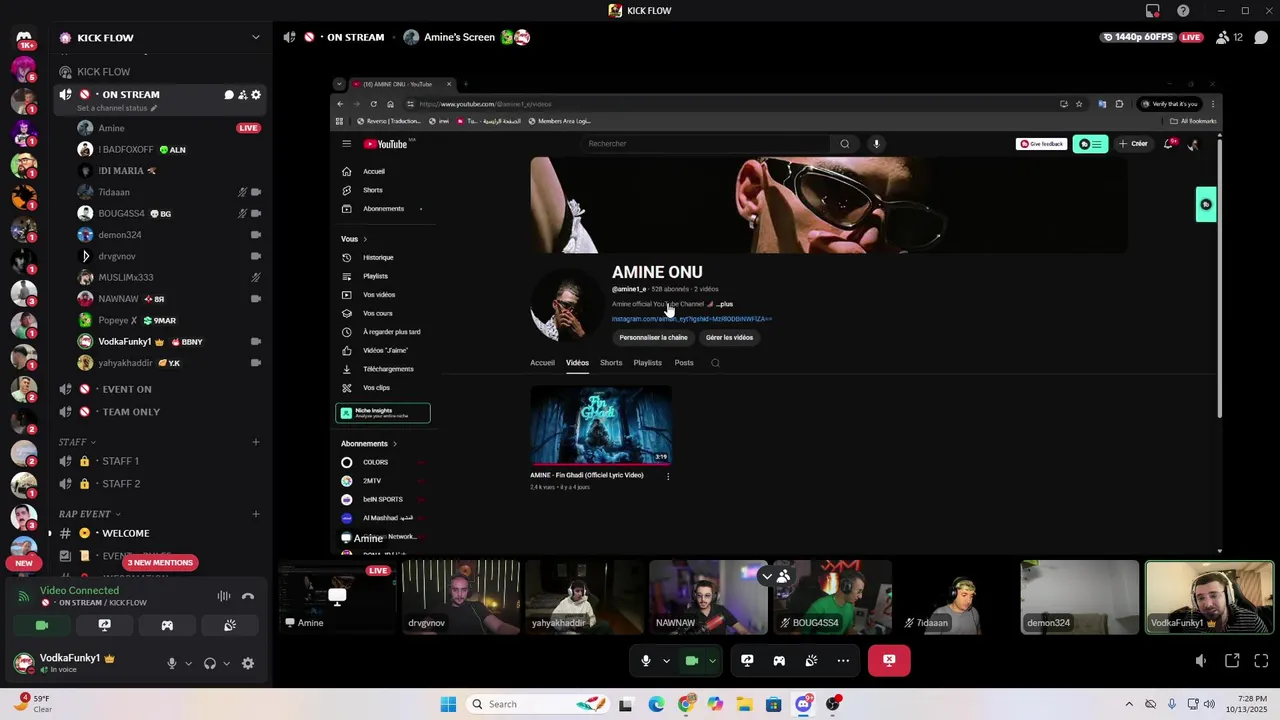Screen dimensions: 1280x720
Task: Toggle camera in Video Connected panel
Action: (x=42, y=625)
